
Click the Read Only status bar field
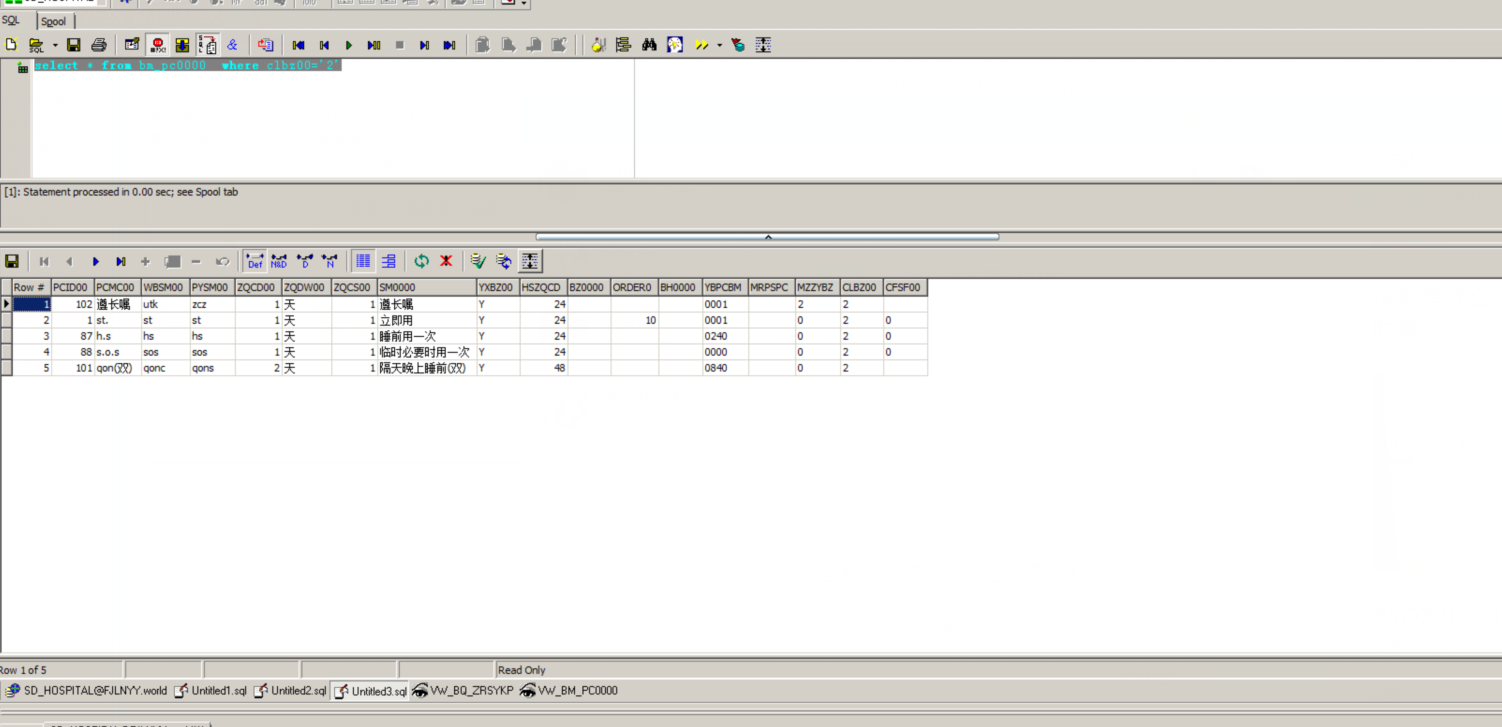(x=521, y=670)
